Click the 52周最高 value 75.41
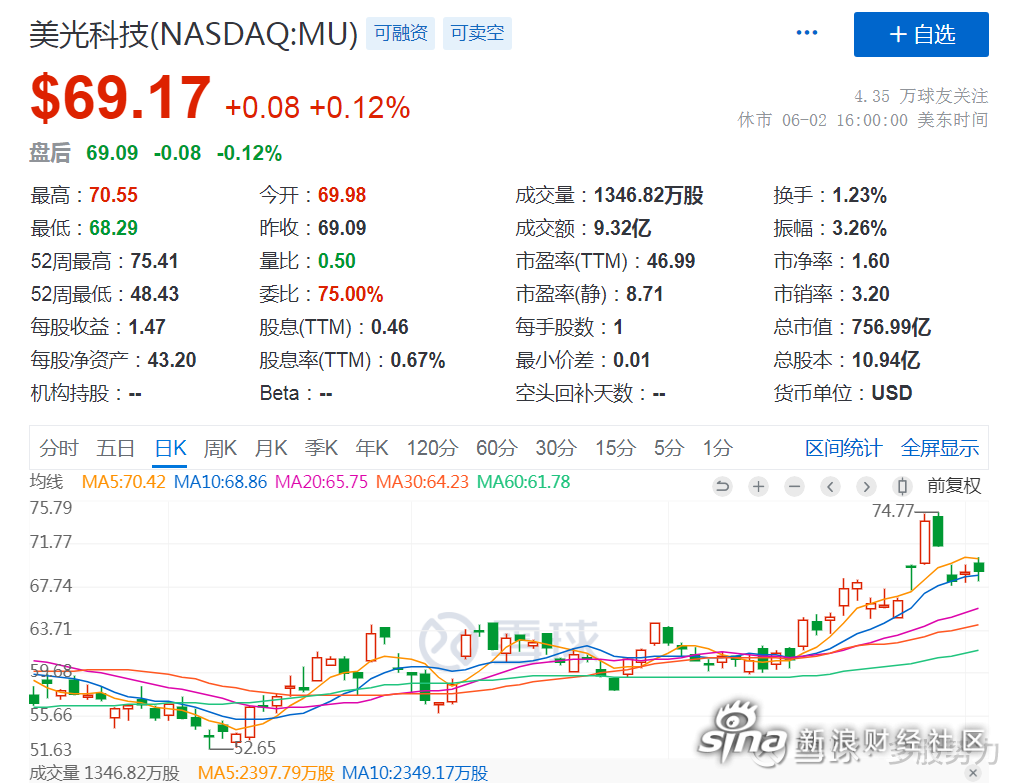The height and width of the screenshot is (783, 1031). click(155, 261)
